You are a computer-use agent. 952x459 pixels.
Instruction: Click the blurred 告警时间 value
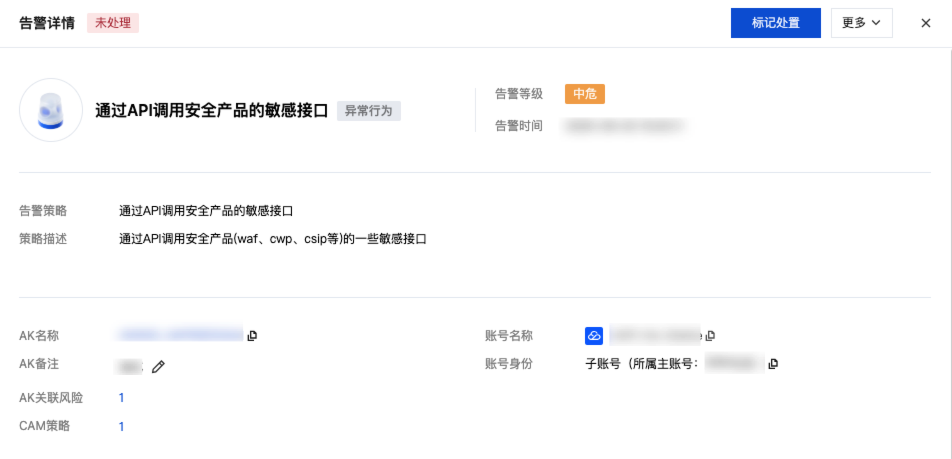point(624,126)
